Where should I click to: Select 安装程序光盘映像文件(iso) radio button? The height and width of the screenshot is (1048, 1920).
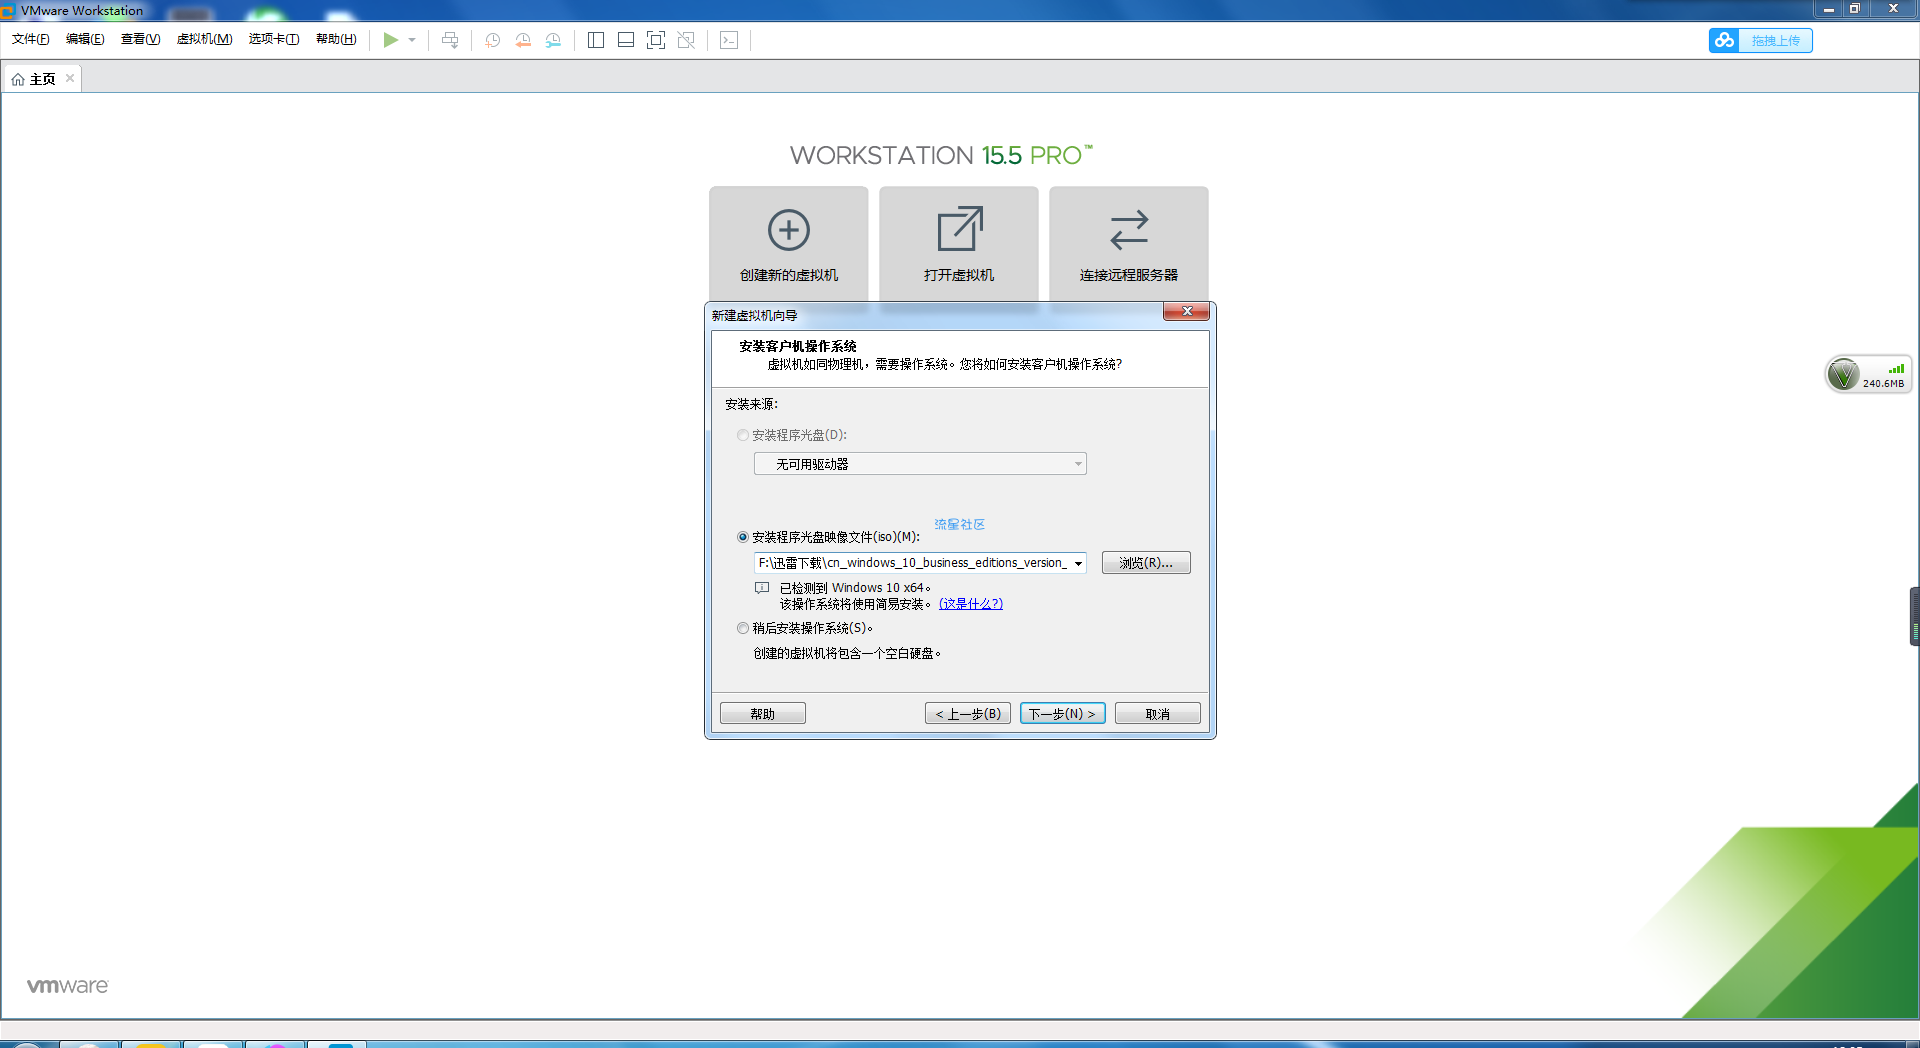click(x=743, y=537)
